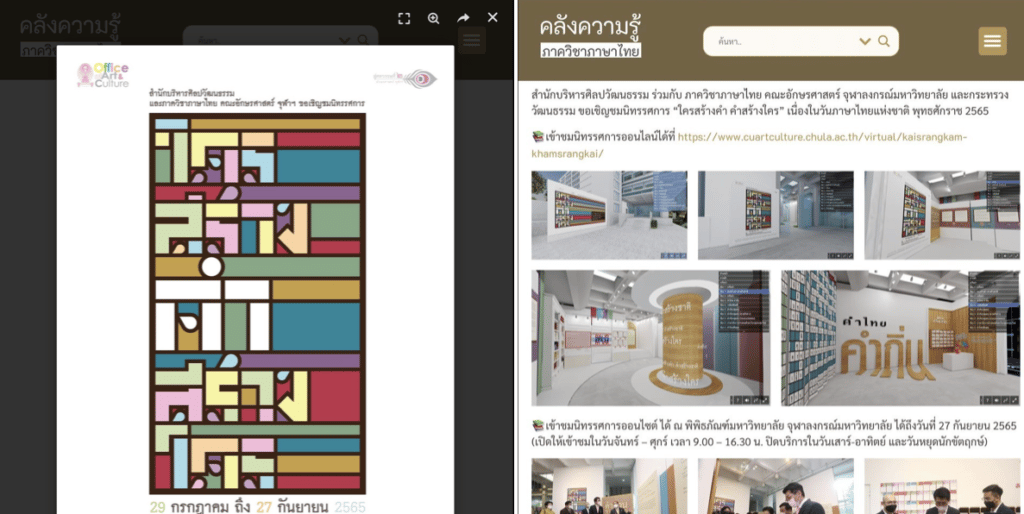Click the paragraph starting สำนักบริหารศิลปวัฒนธรรม ร่วมกับ
The height and width of the screenshot is (514, 1024).
click(771, 103)
